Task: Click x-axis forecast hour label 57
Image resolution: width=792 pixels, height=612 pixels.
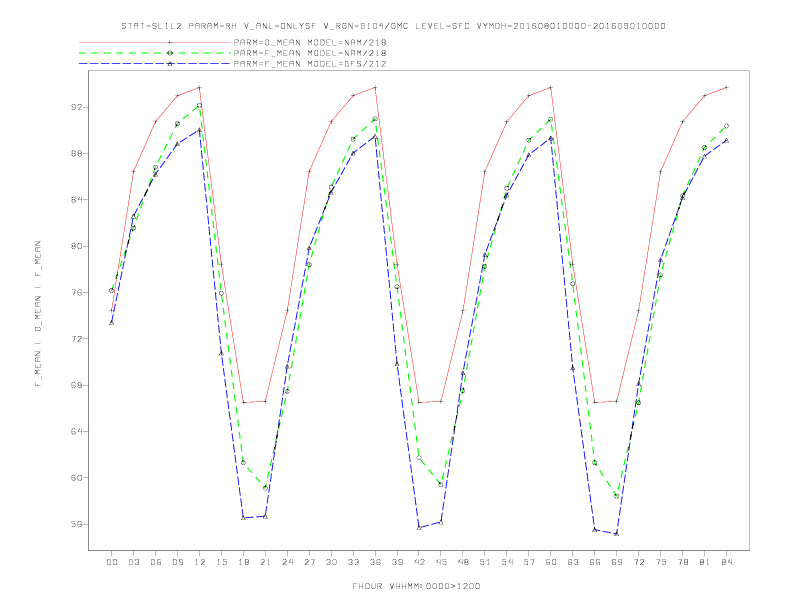Action: 529,562
